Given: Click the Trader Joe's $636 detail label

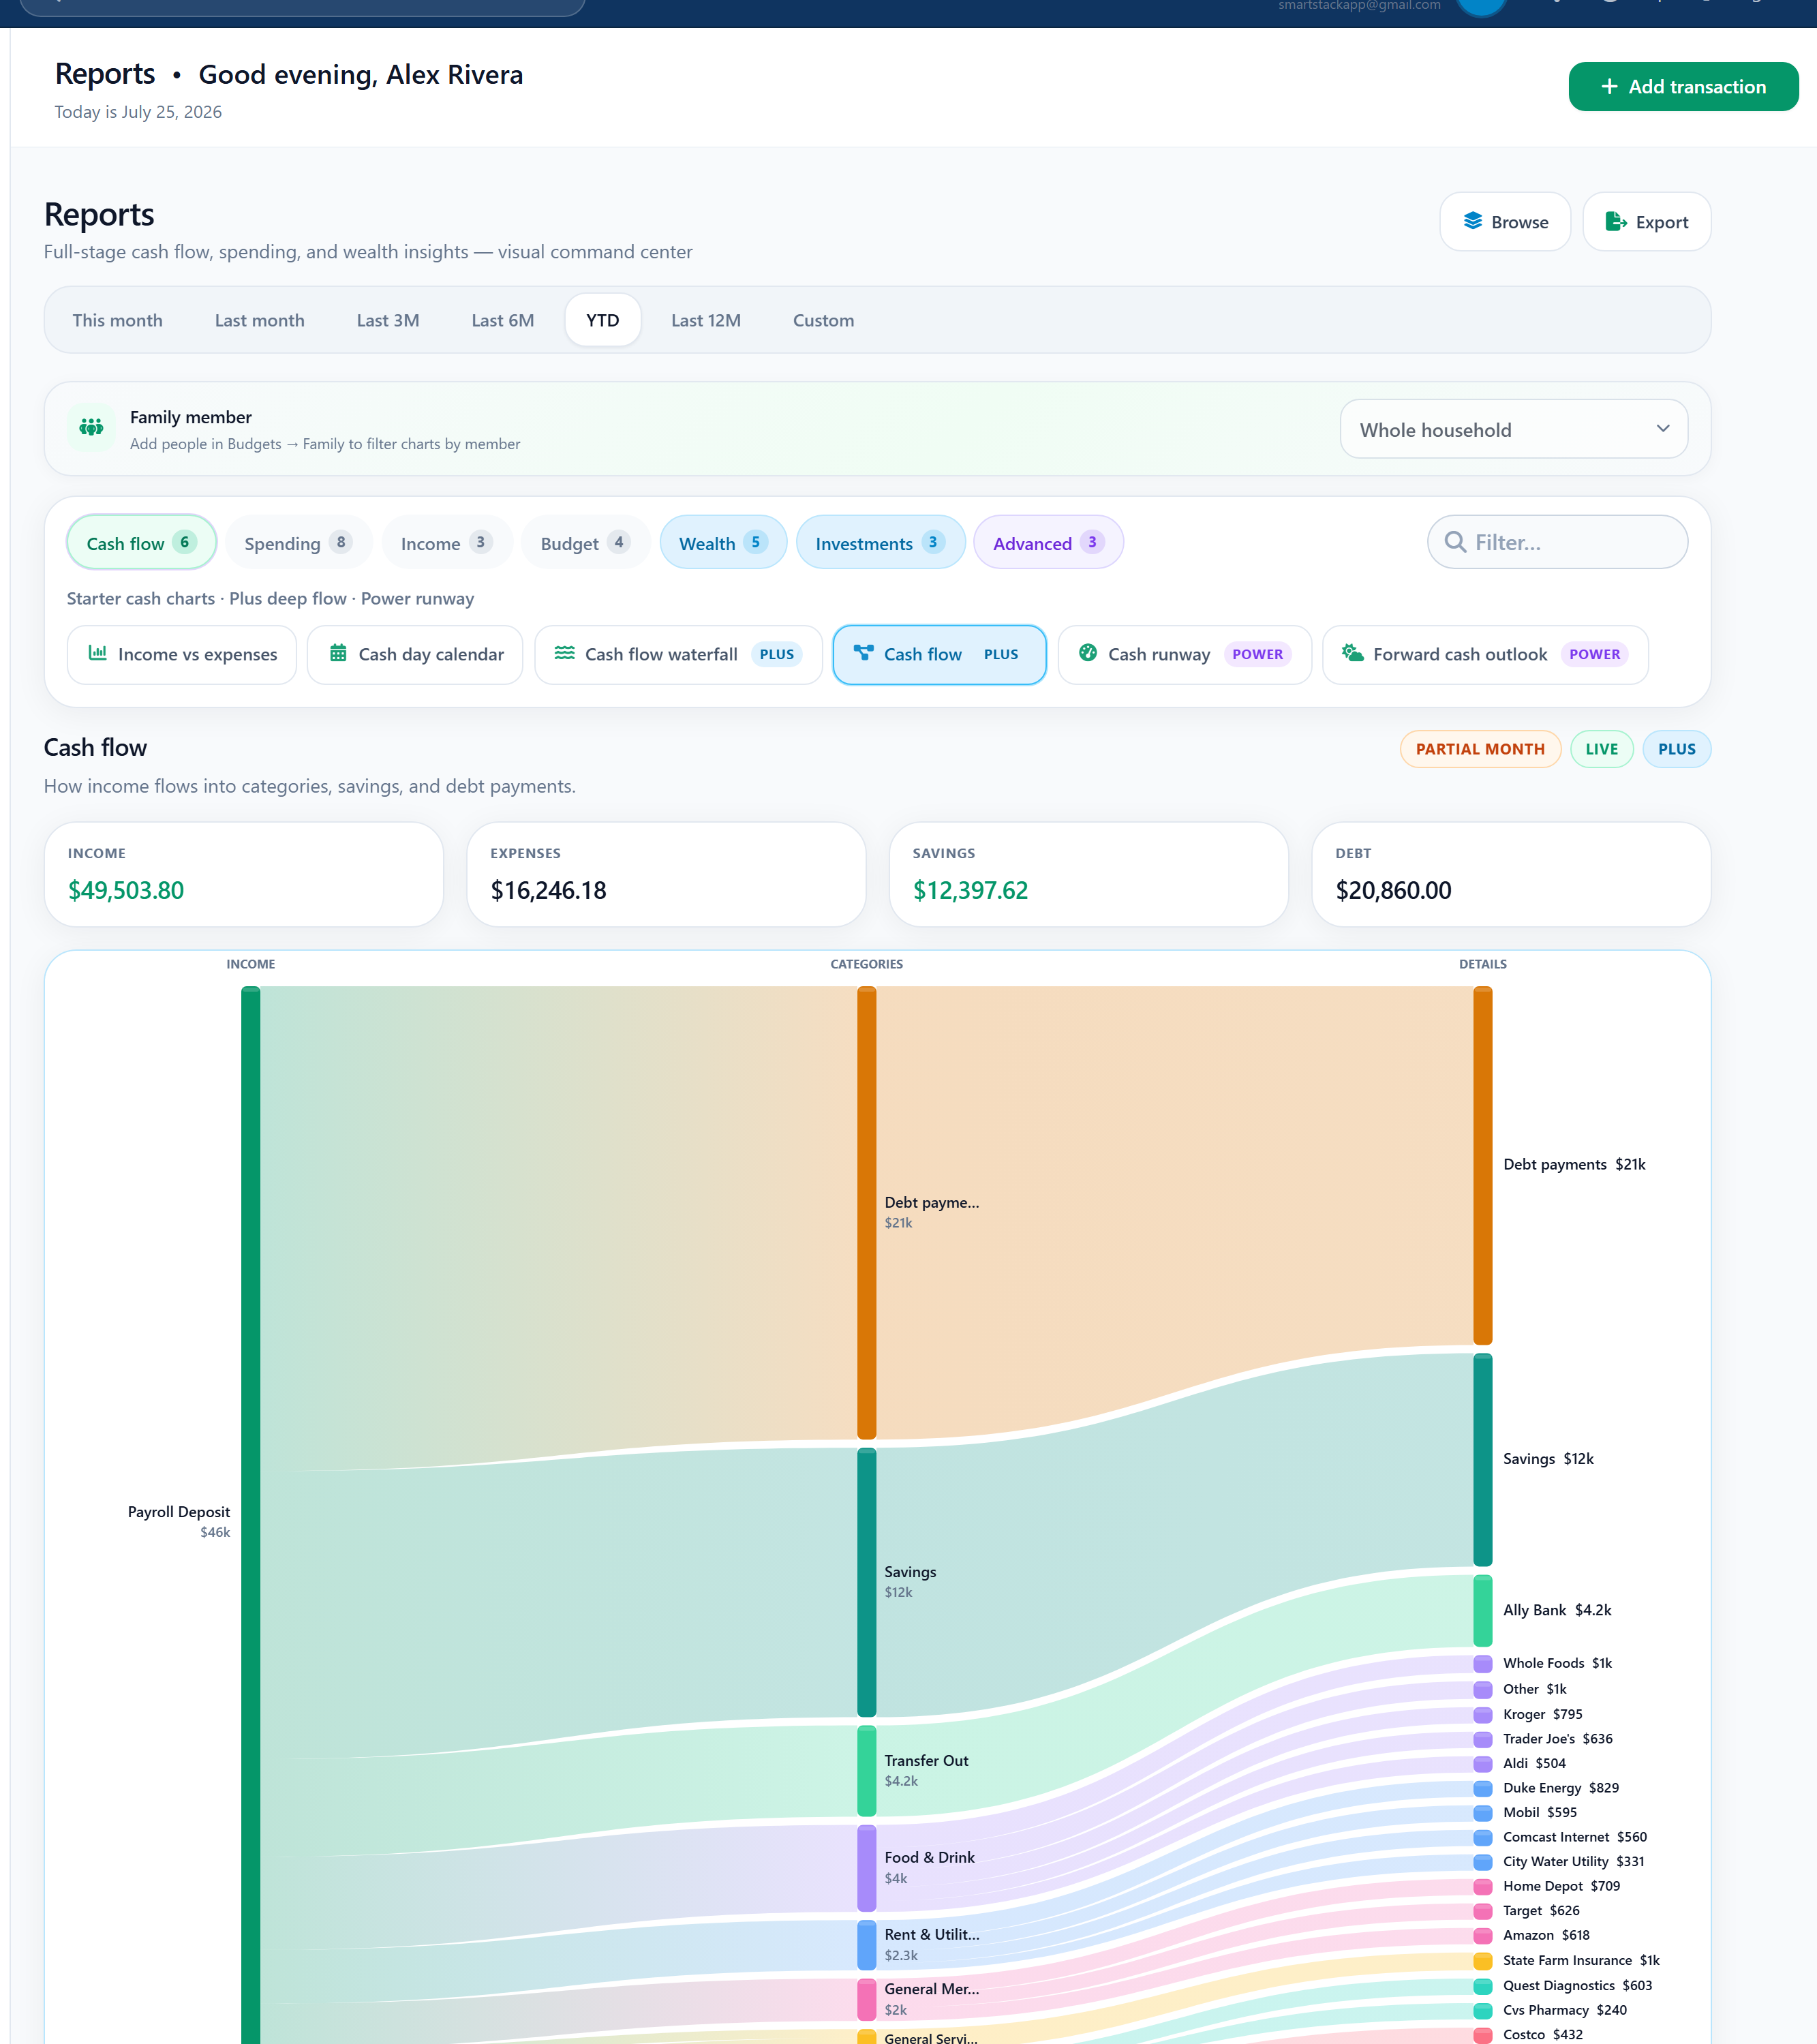Looking at the screenshot, I should [x=1557, y=1739].
